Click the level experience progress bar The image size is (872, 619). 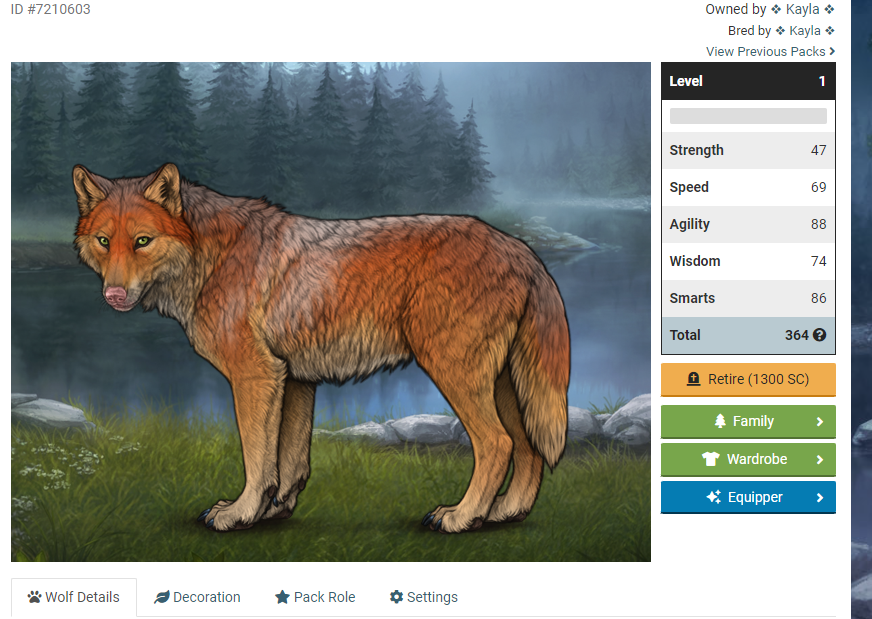(748, 116)
